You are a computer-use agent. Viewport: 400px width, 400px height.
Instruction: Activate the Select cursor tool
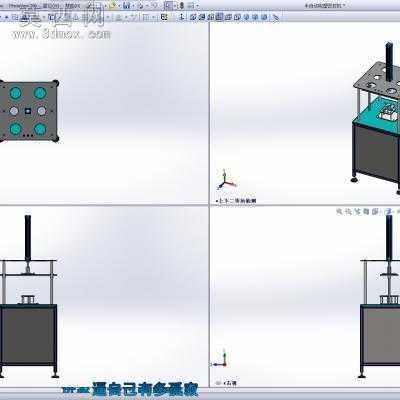(x=168, y=6)
